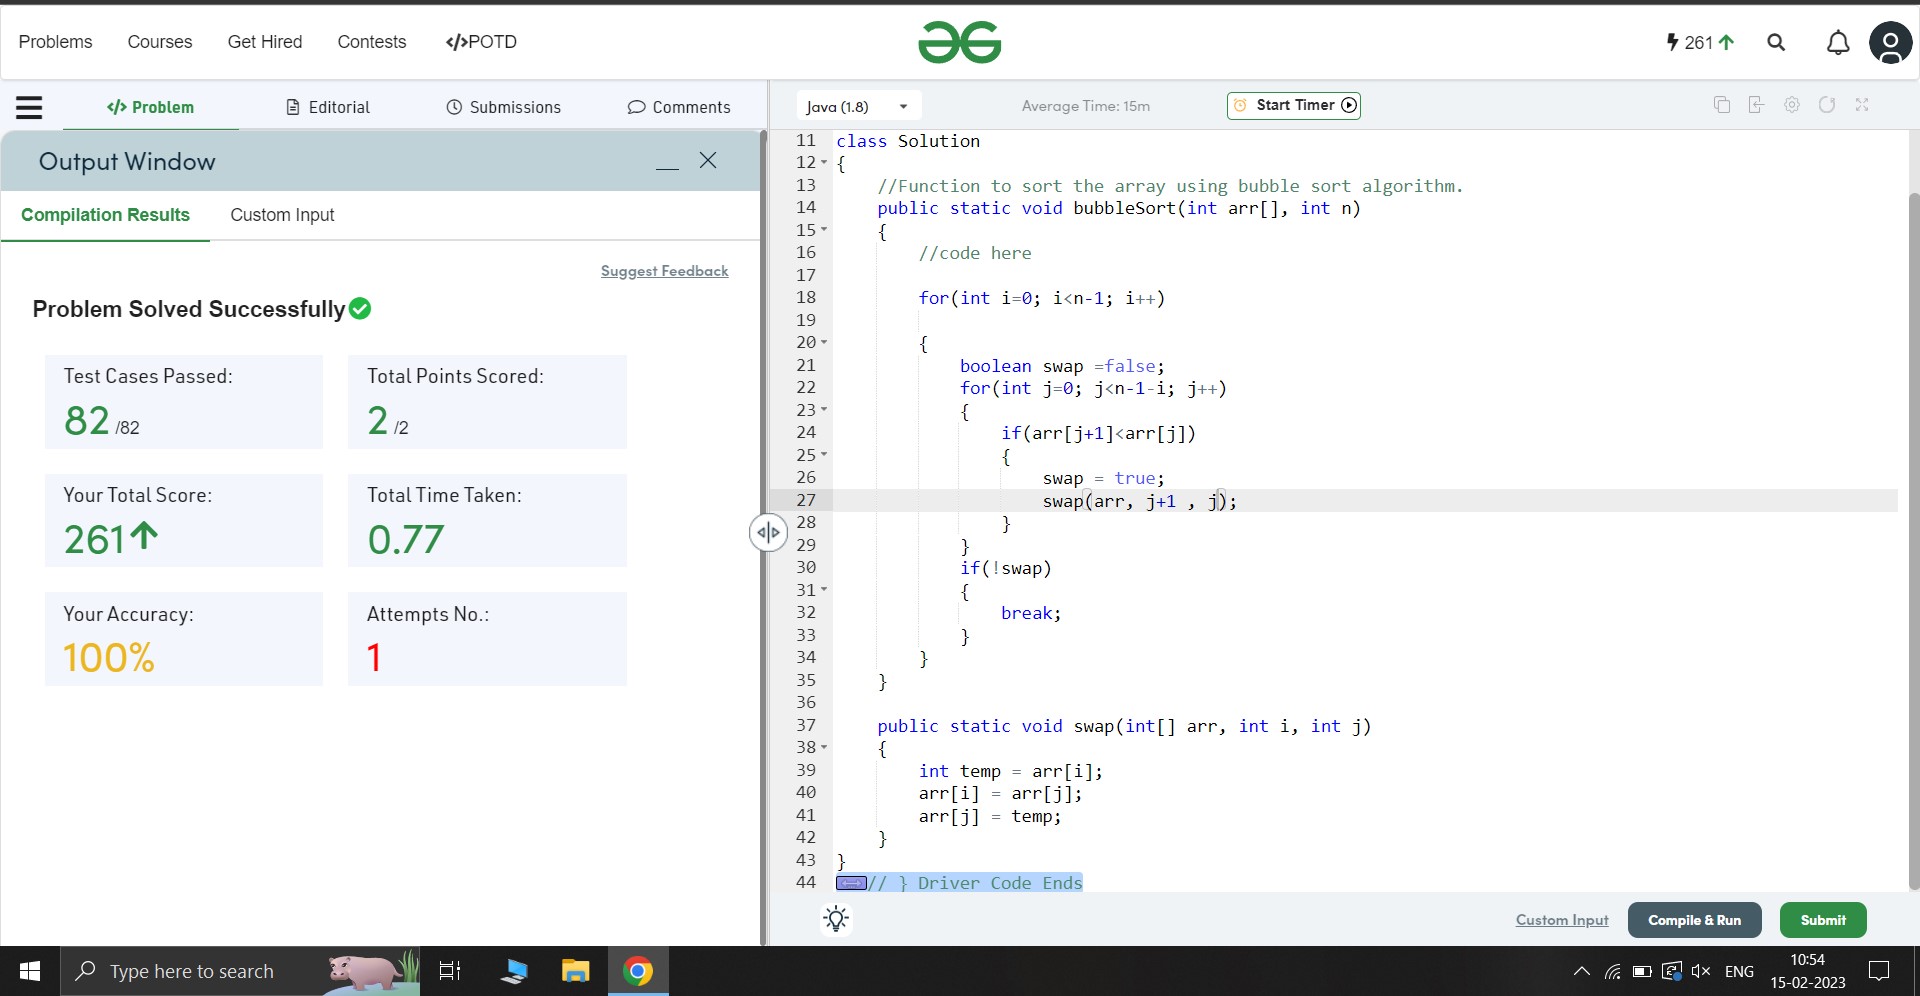Open the Submissions tab
The height and width of the screenshot is (996, 1920).
click(x=504, y=107)
